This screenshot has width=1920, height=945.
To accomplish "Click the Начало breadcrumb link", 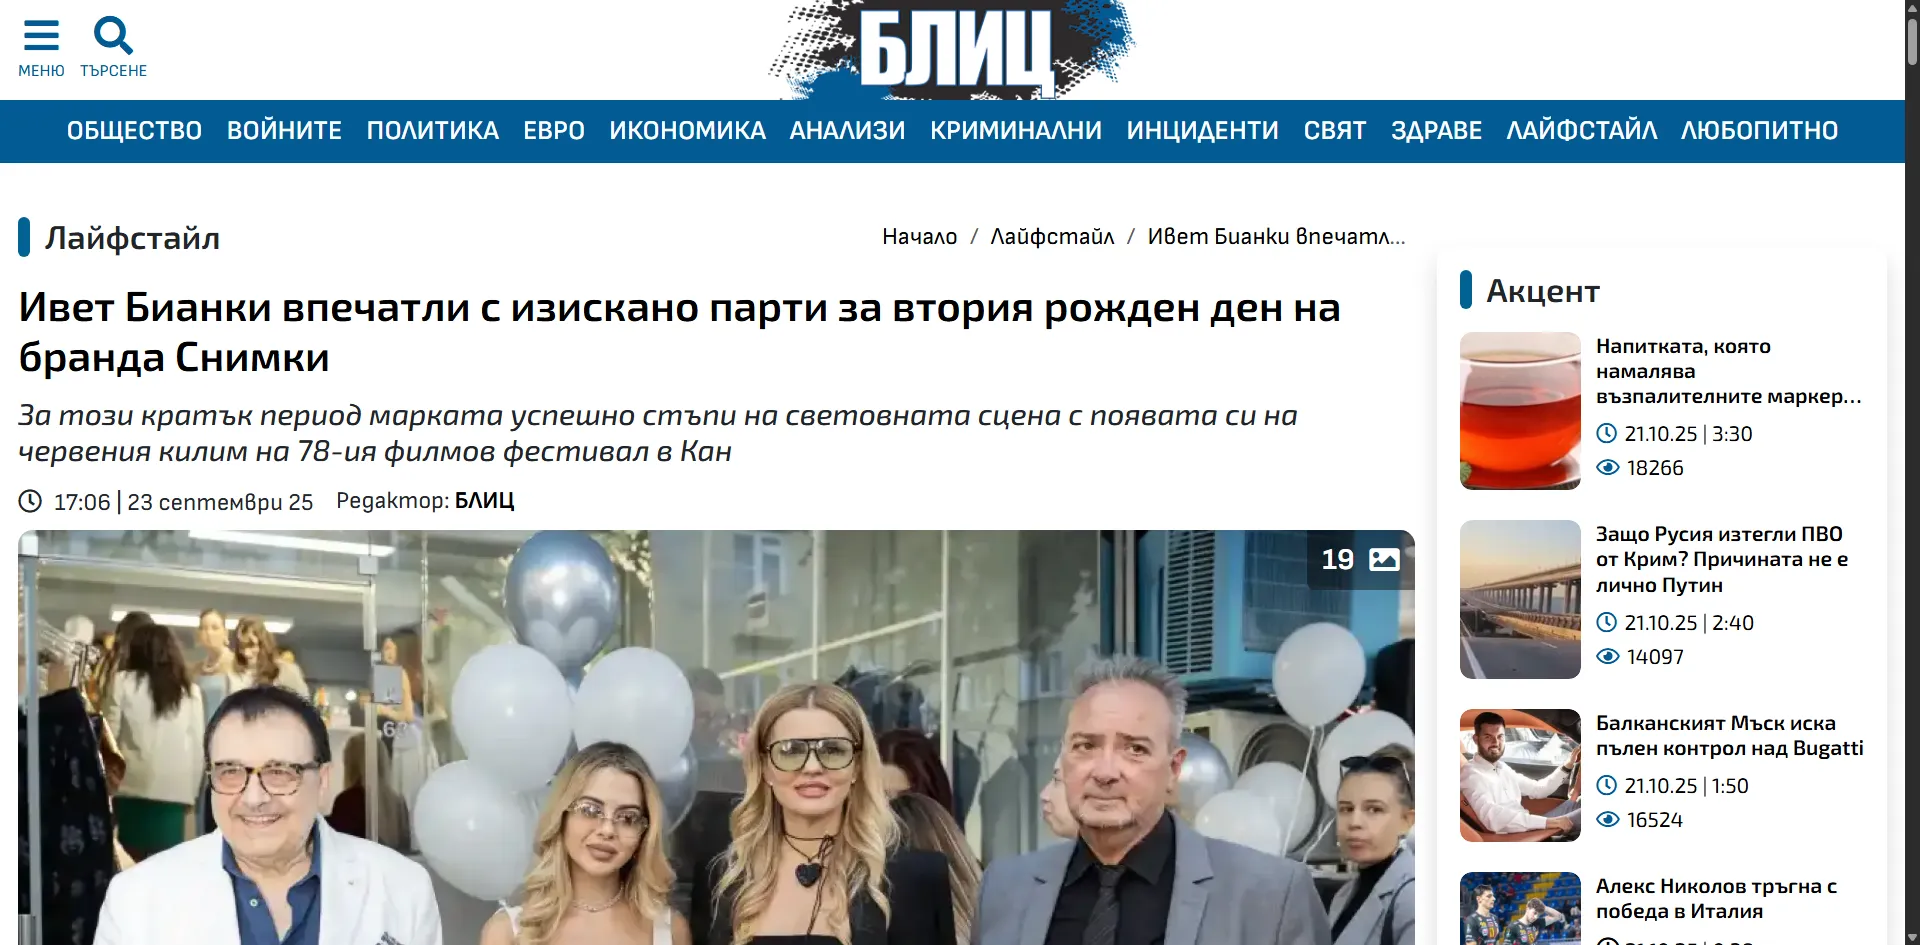I will [x=919, y=237].
